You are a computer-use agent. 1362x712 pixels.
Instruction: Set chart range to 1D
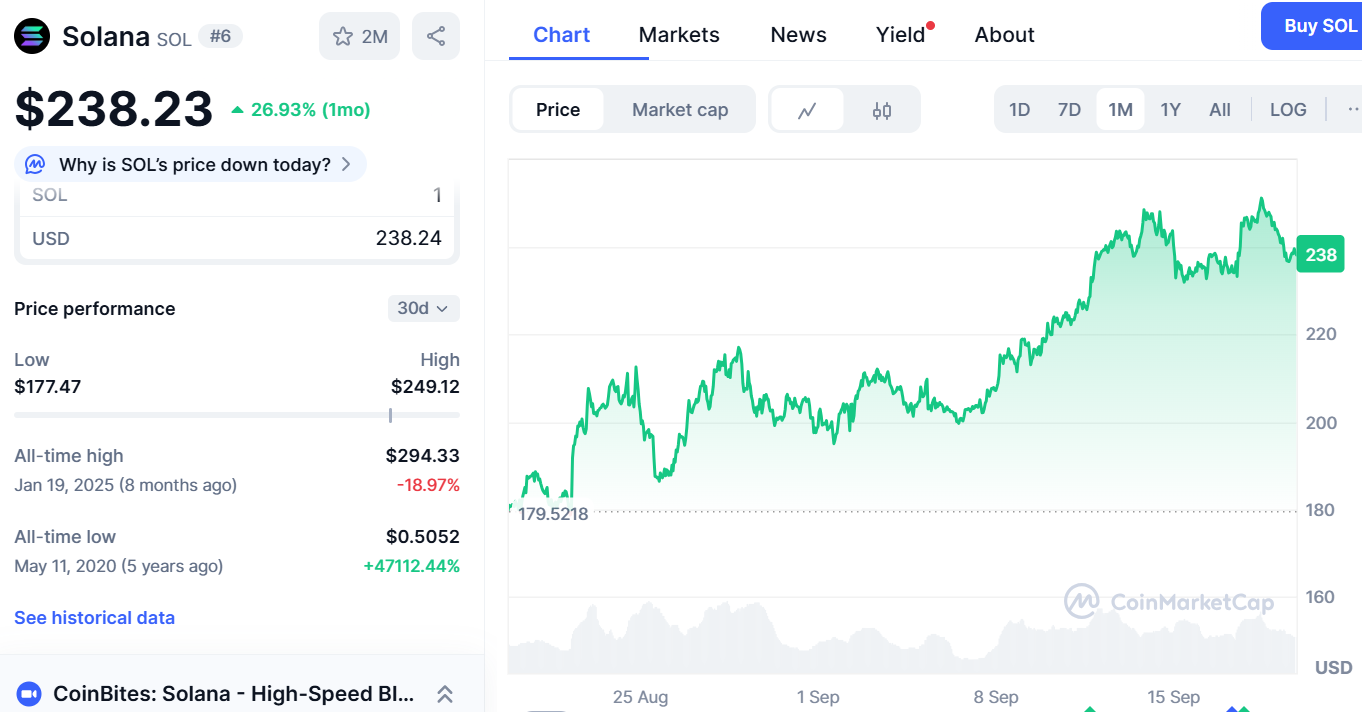(1019, 109)
